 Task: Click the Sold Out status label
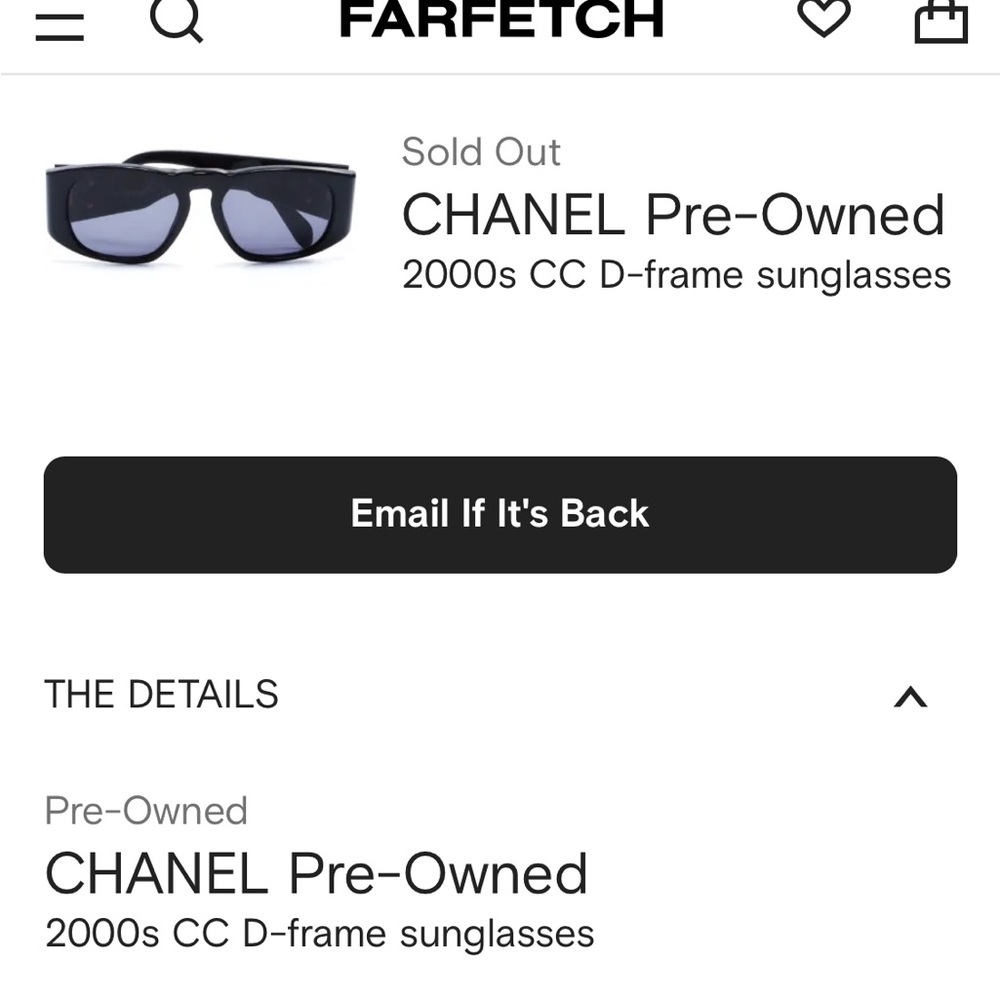point(481,151)
